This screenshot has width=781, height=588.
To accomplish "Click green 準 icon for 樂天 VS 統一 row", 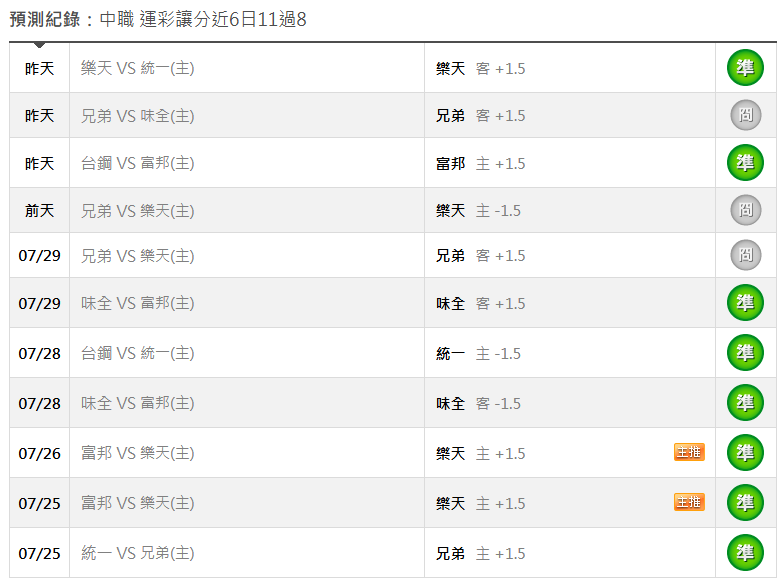I will coord(745,68).
